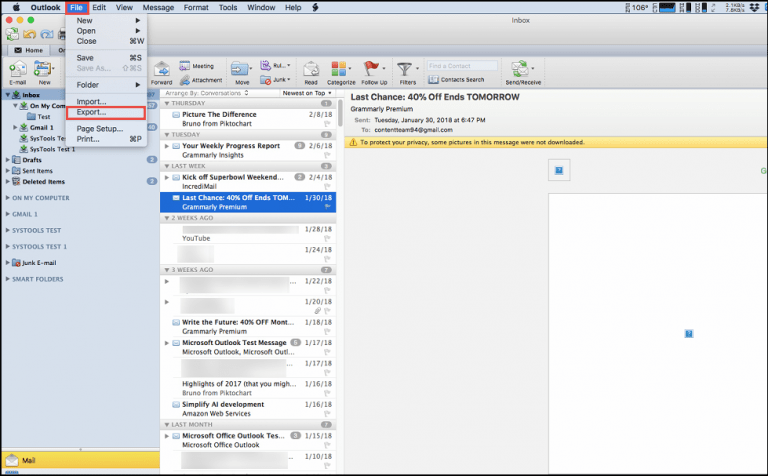Click the Sent date Tuesday, January 30, 2018

click(430, 120)
